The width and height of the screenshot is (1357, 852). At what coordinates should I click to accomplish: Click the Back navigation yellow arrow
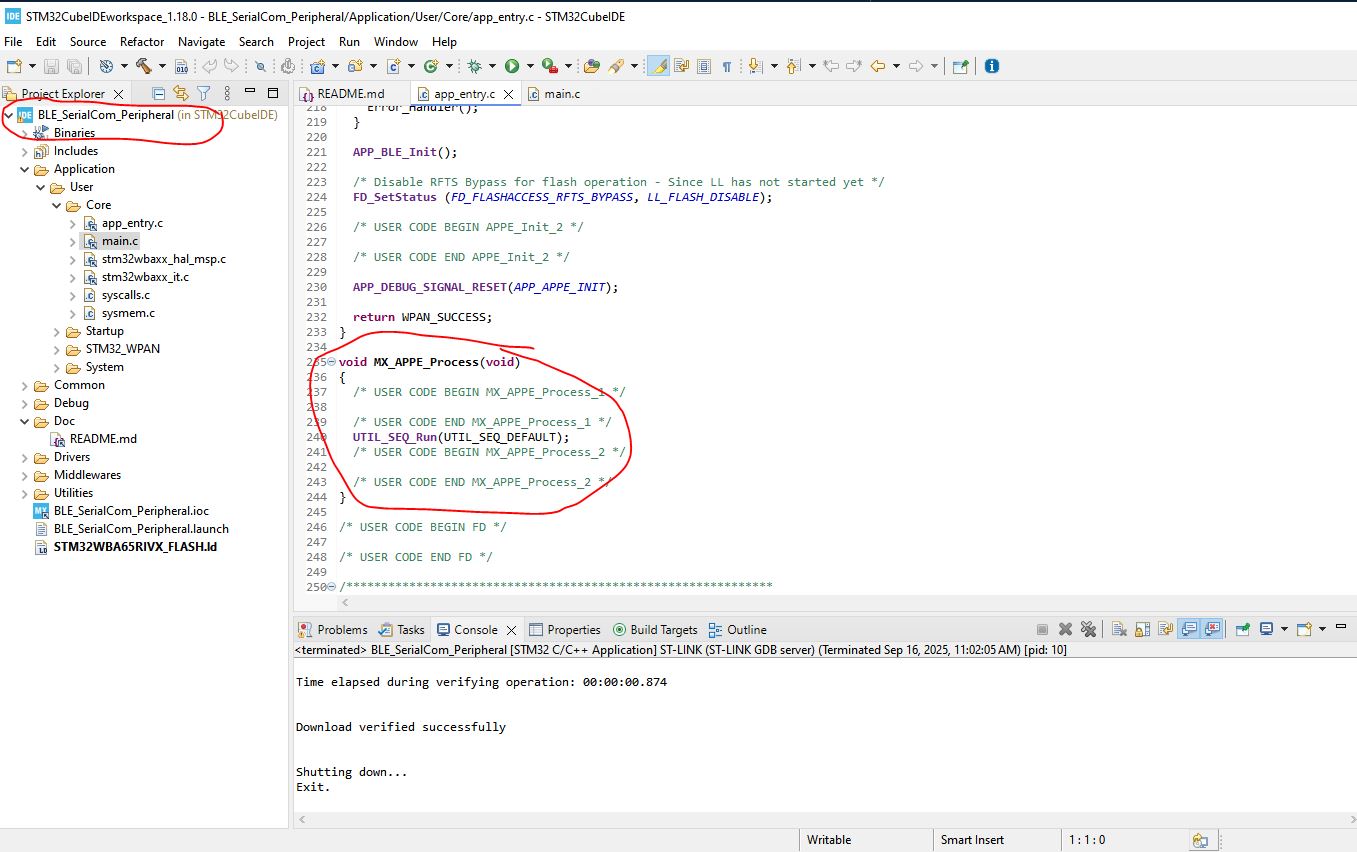click(x=877, y=66)
